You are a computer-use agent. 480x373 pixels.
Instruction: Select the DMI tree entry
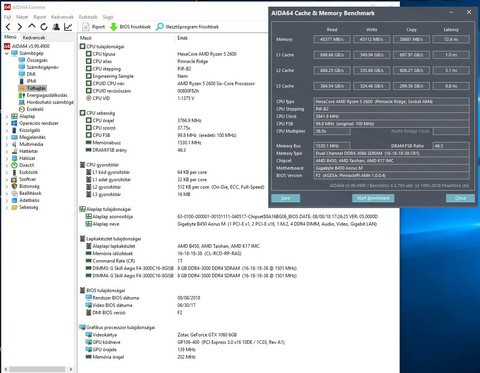(x=27, y=74)
